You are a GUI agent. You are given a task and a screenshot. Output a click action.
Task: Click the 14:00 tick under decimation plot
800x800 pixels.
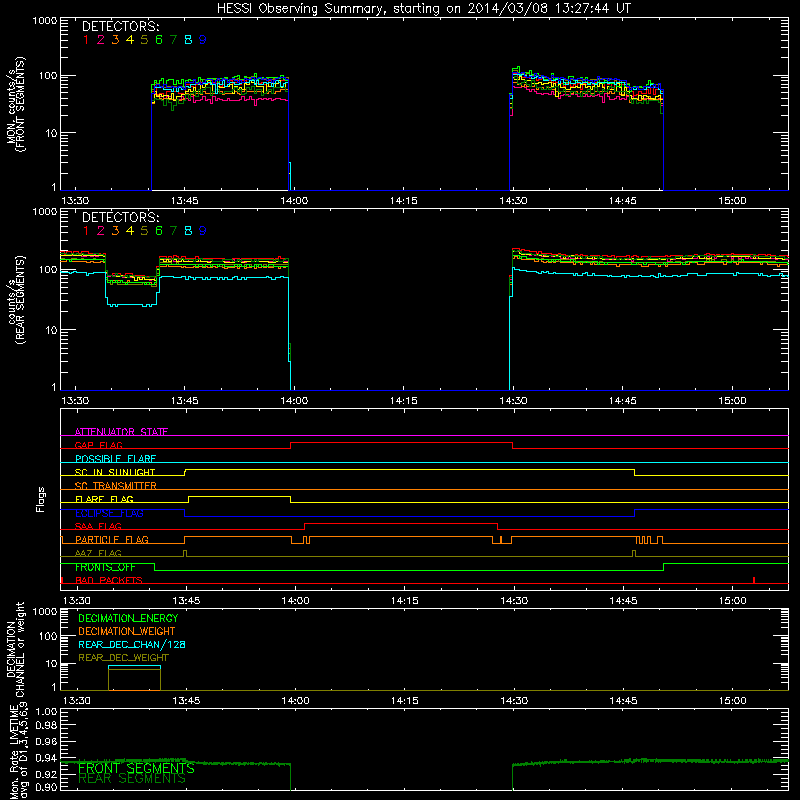[295, 701]
